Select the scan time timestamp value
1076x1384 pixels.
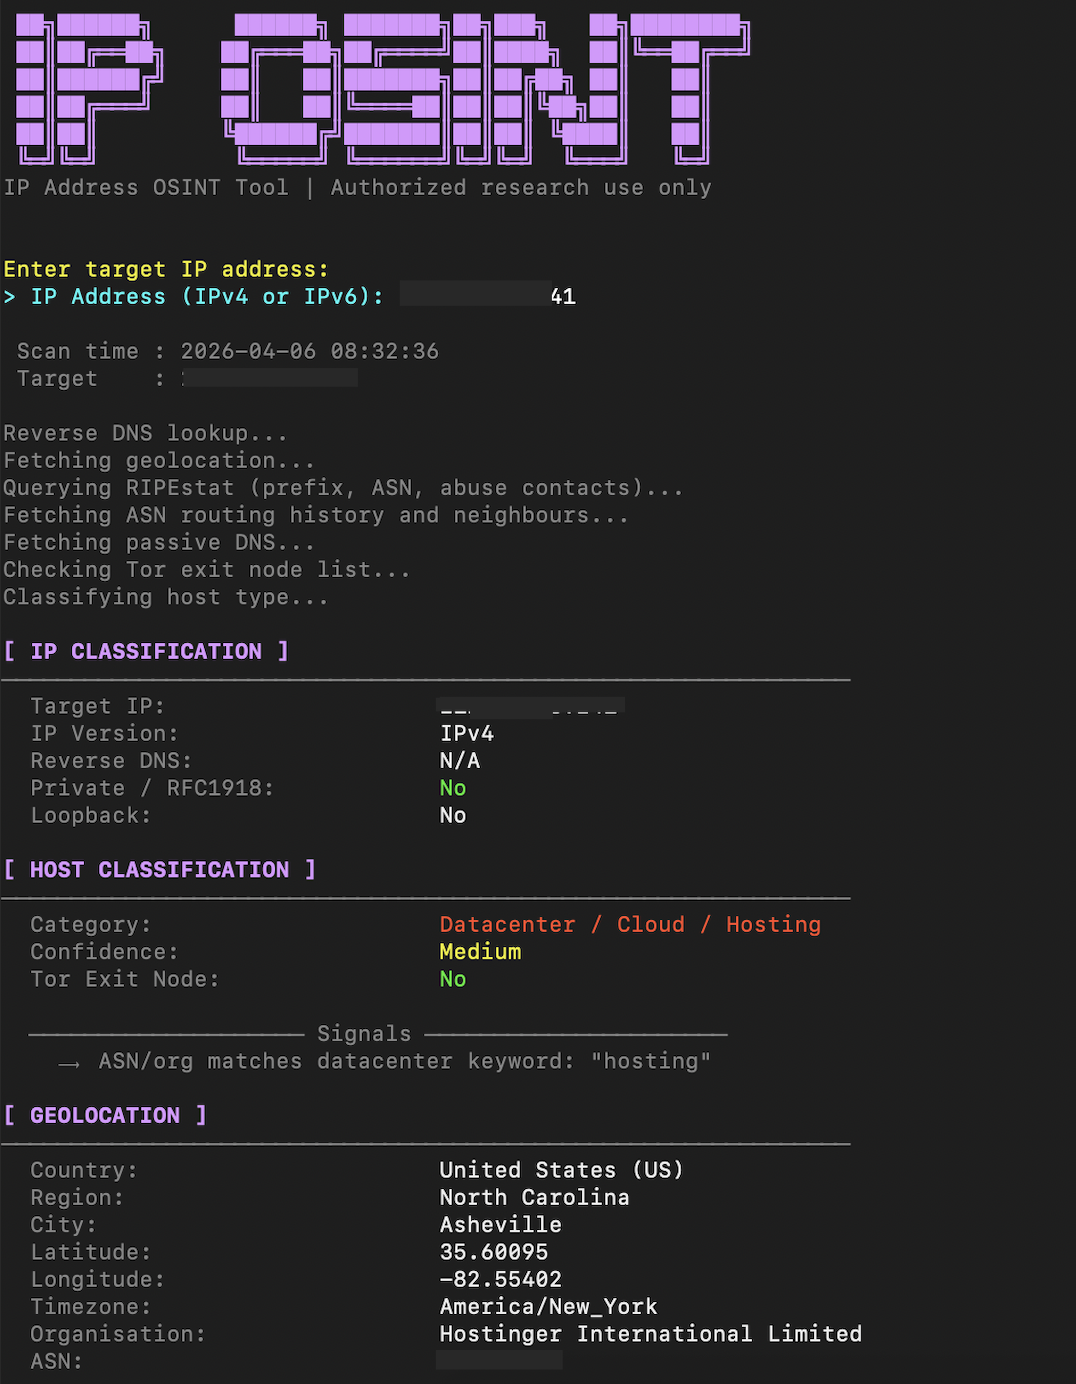(x=309, y=352)
